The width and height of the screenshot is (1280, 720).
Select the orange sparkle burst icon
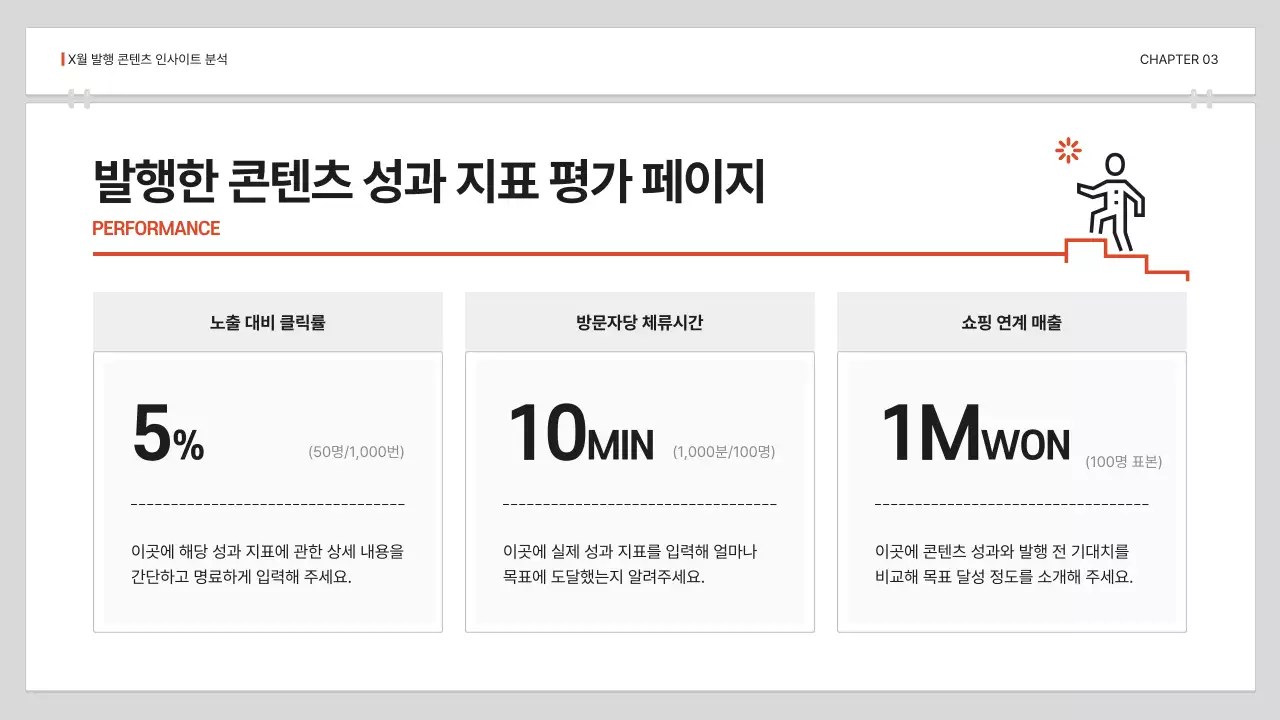tap(1067, 150)
